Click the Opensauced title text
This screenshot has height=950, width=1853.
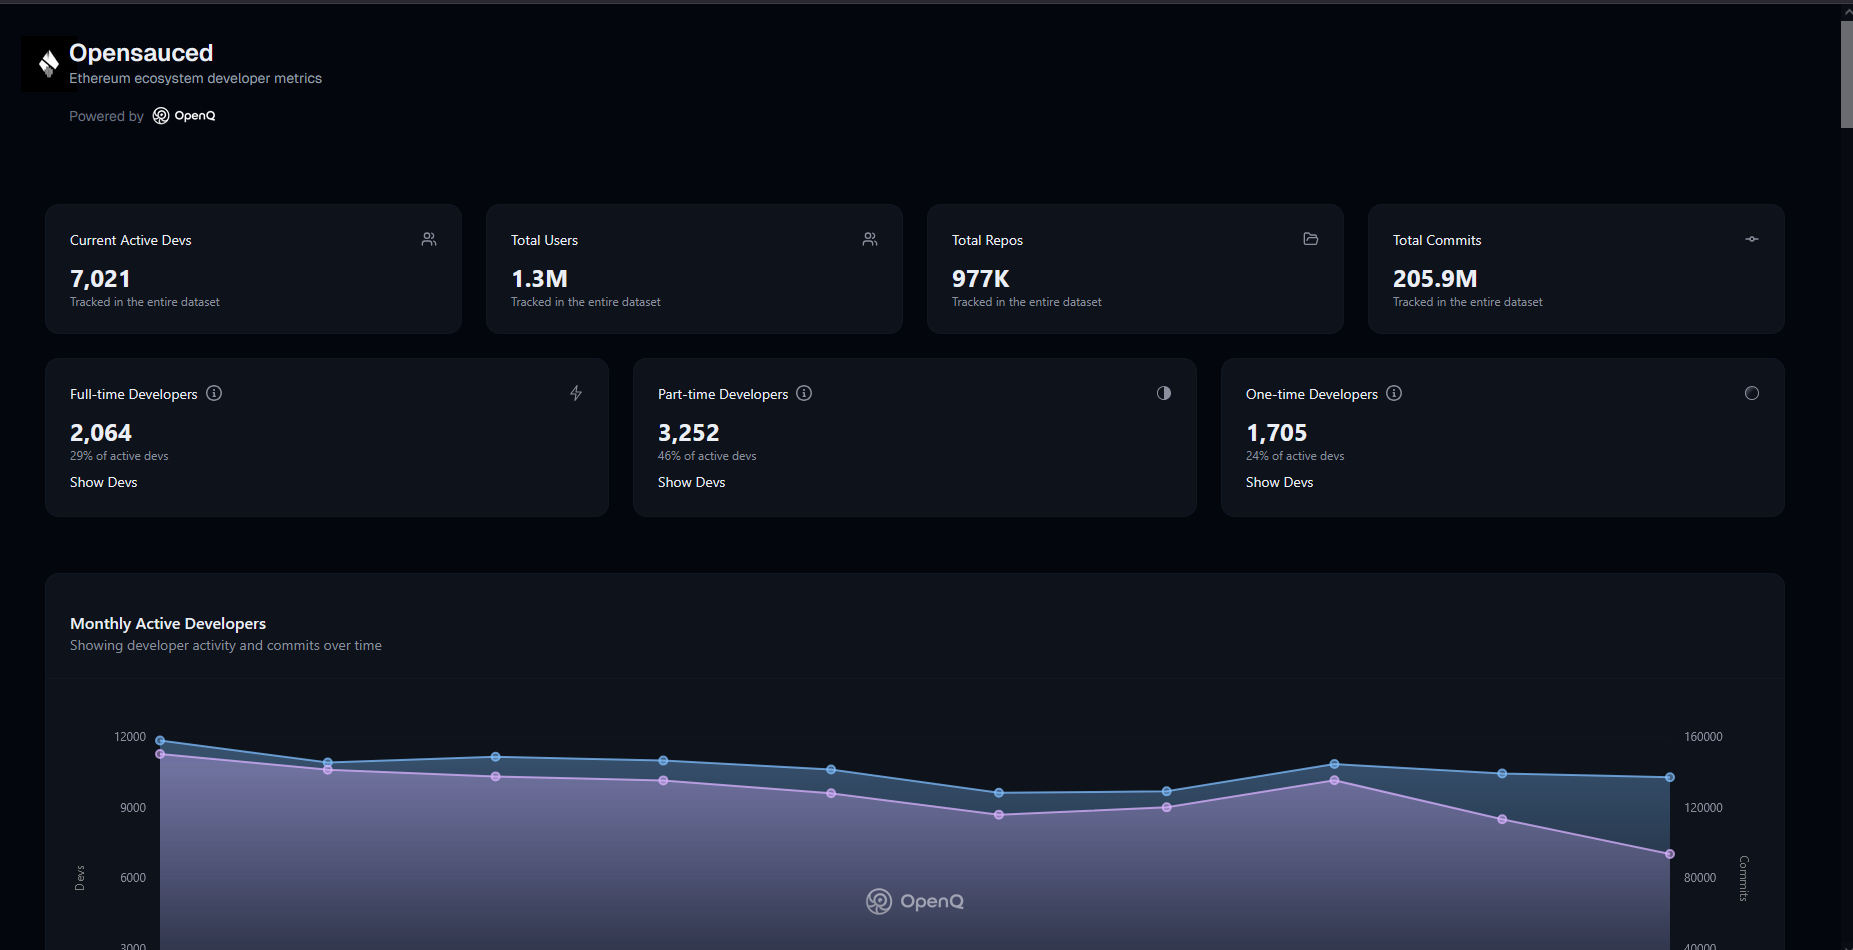coord(141,52)
